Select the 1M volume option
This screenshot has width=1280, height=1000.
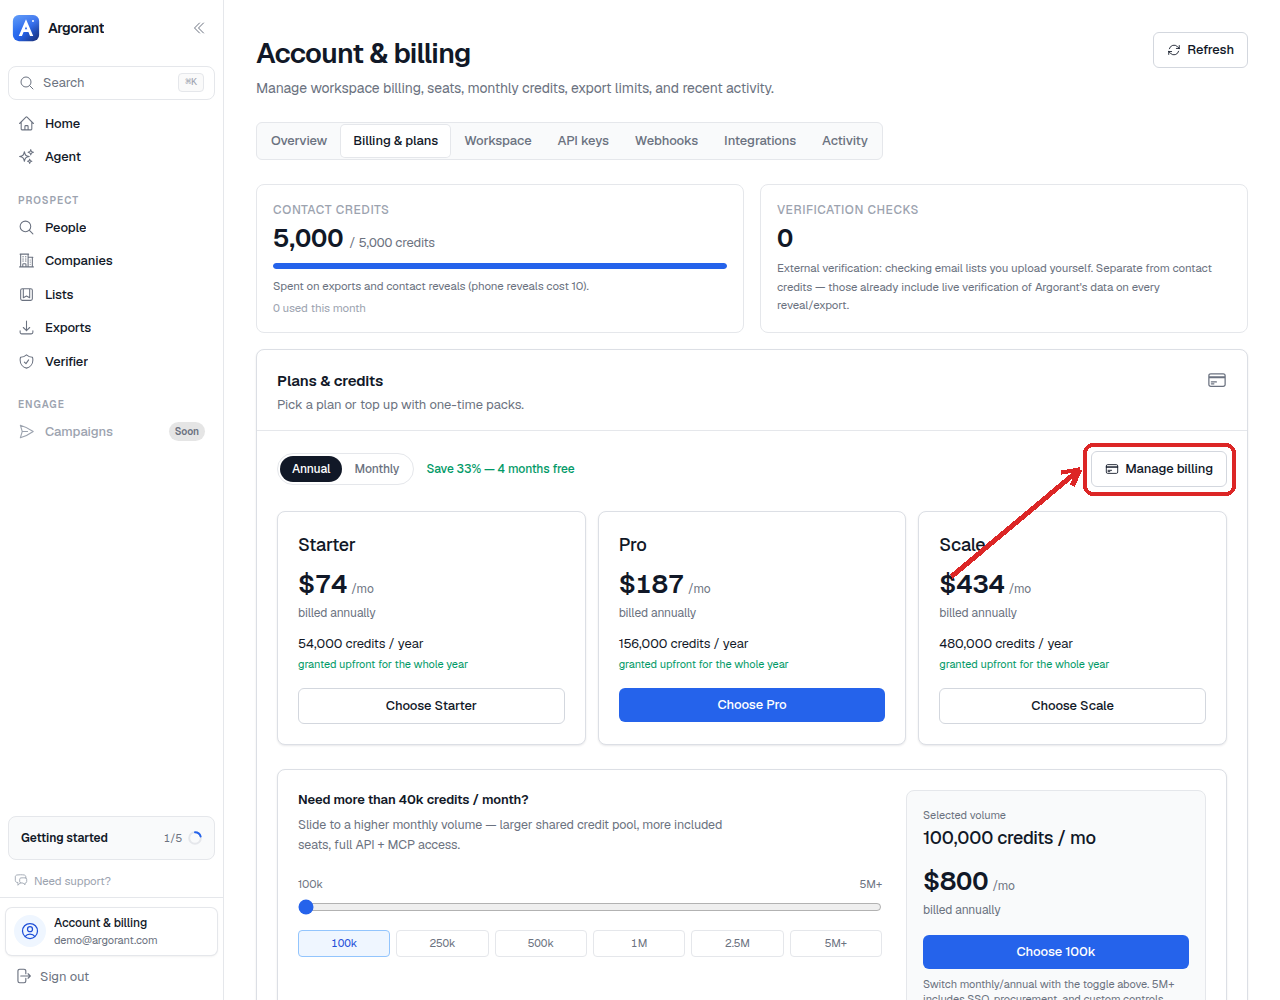[639, 943]
